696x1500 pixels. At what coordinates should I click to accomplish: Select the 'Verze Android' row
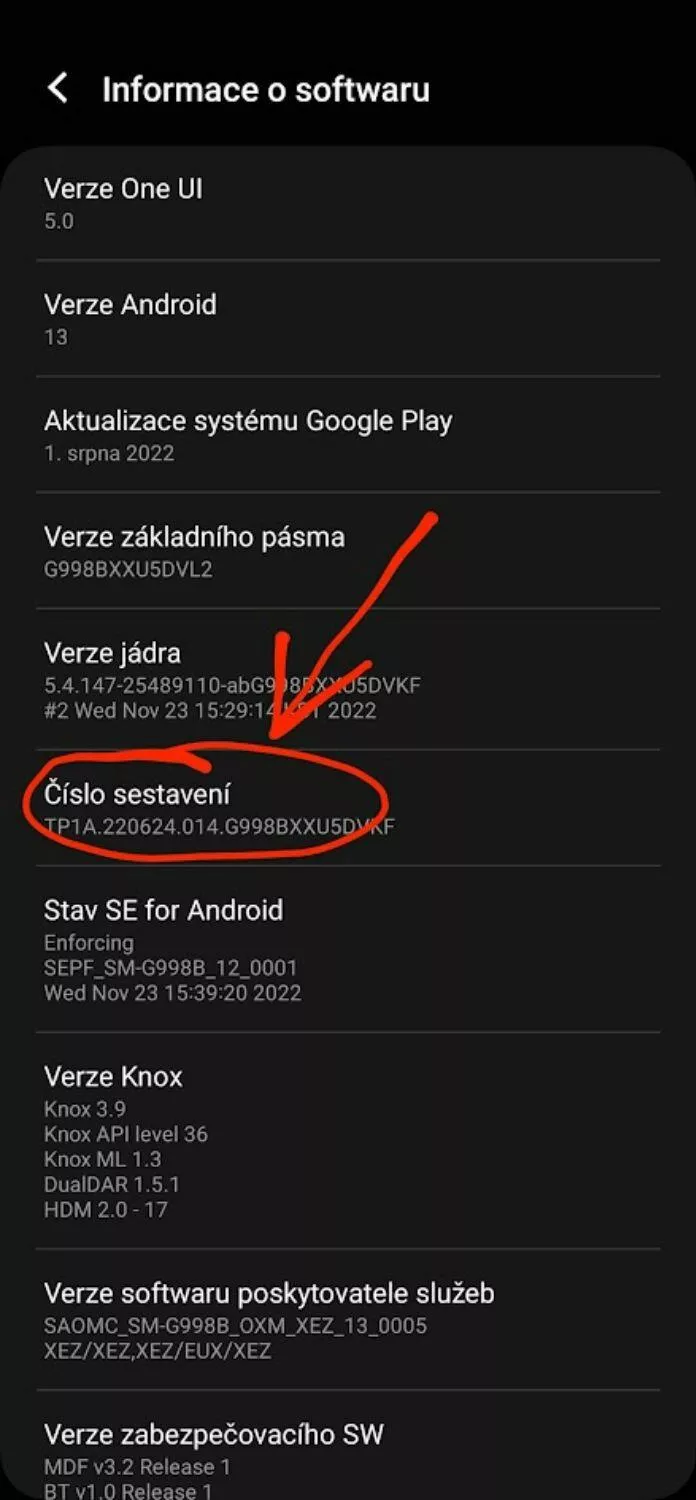pyautogui.click(x=348, y=319)
